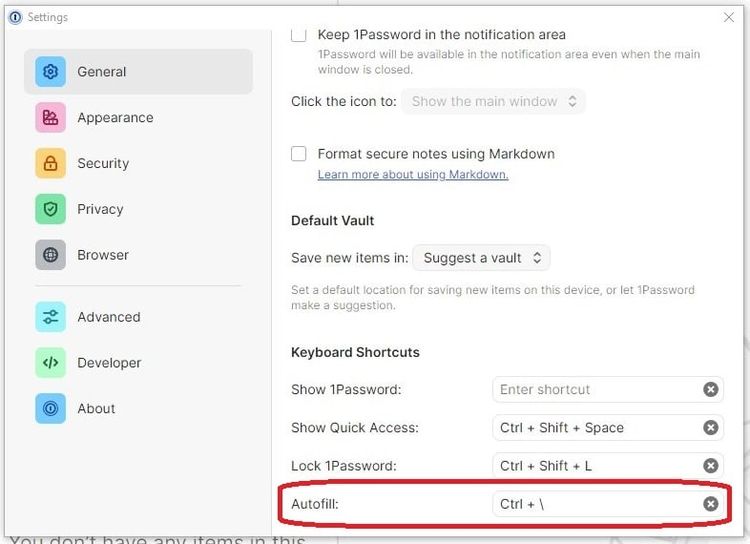Close the Settings window
The width and height of the screenshot is (750, 544).
[x=728, y=17]
